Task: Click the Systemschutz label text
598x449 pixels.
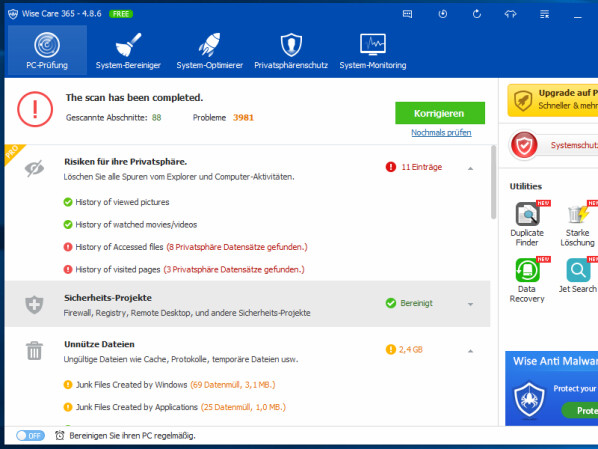Action: tap(574, 145)
